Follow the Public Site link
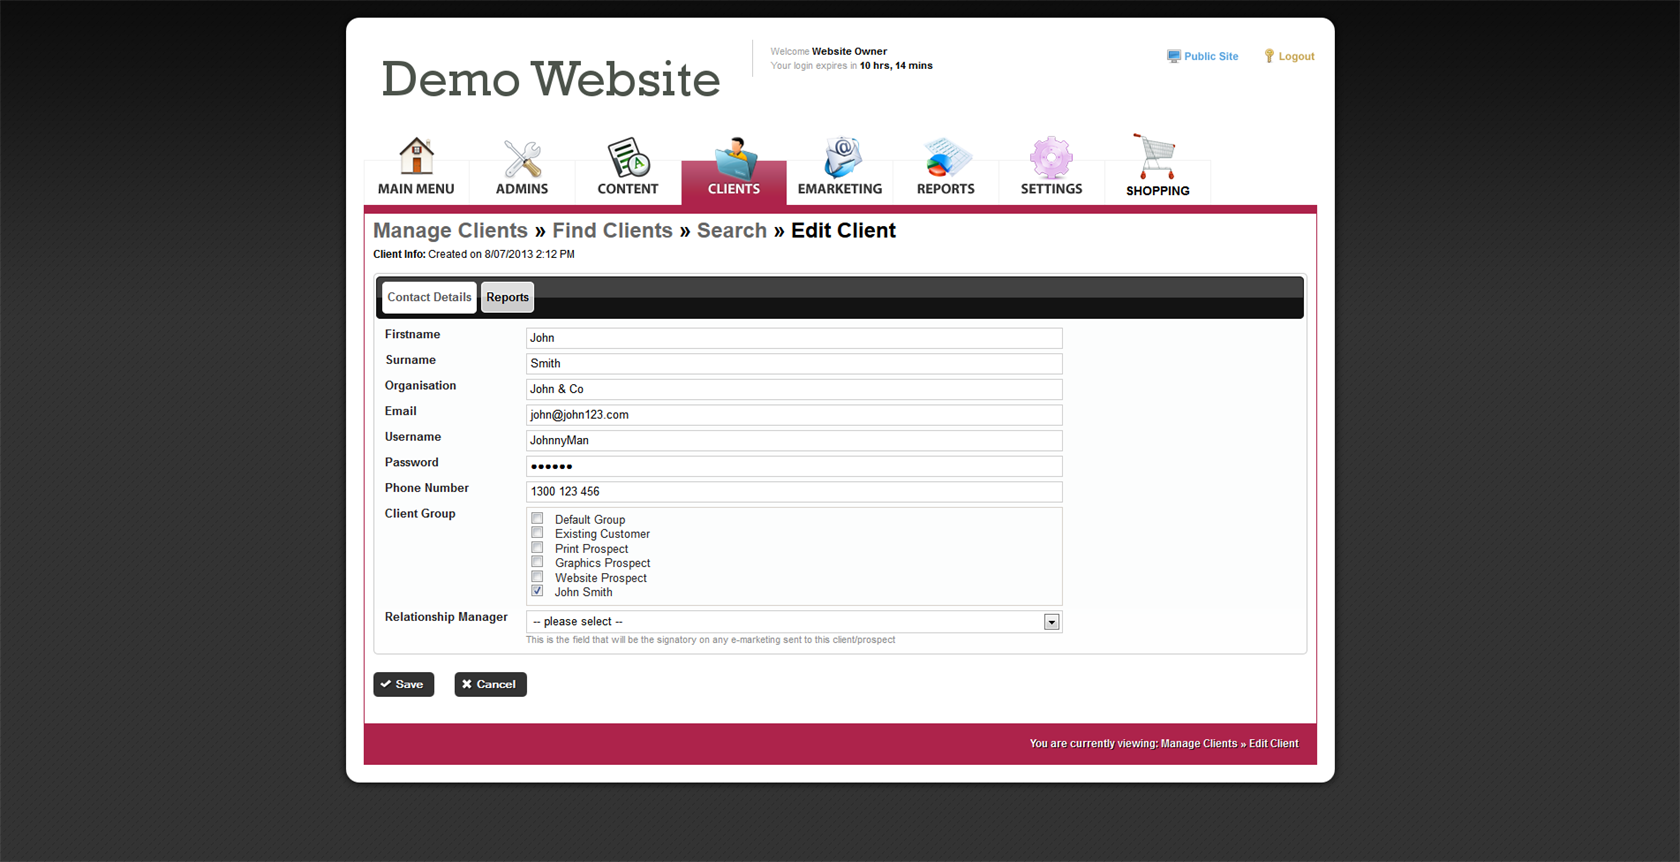Screen dimensions: 1680x862 [x=1210, y=57]
